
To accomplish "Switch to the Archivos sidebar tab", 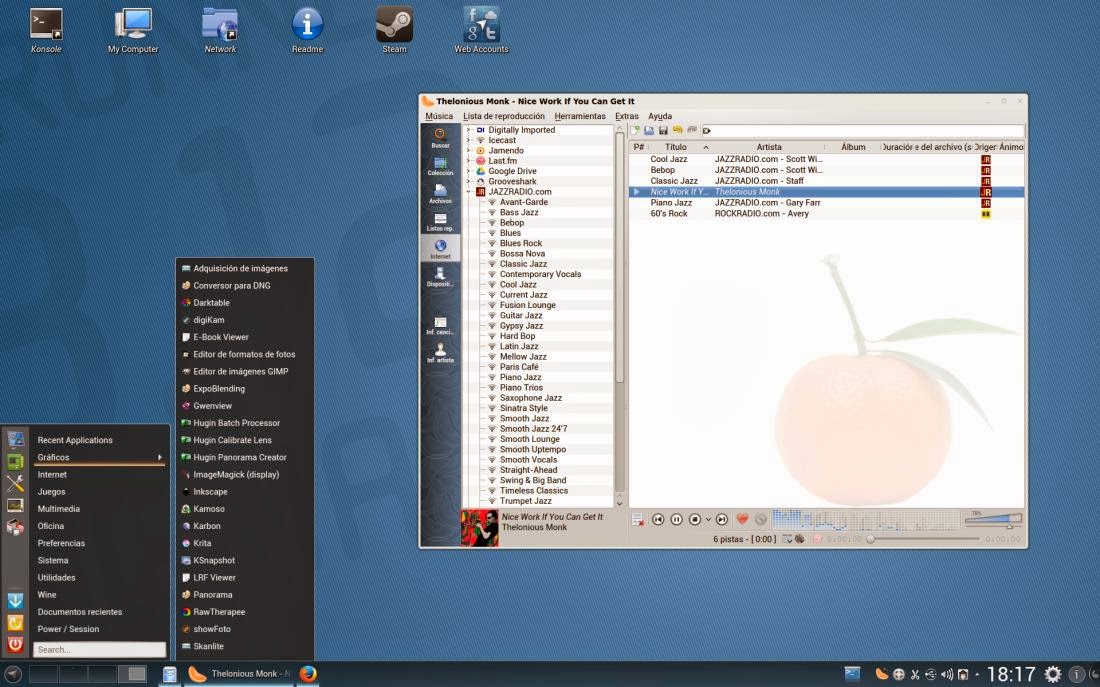I will click(x=440, y=194).
